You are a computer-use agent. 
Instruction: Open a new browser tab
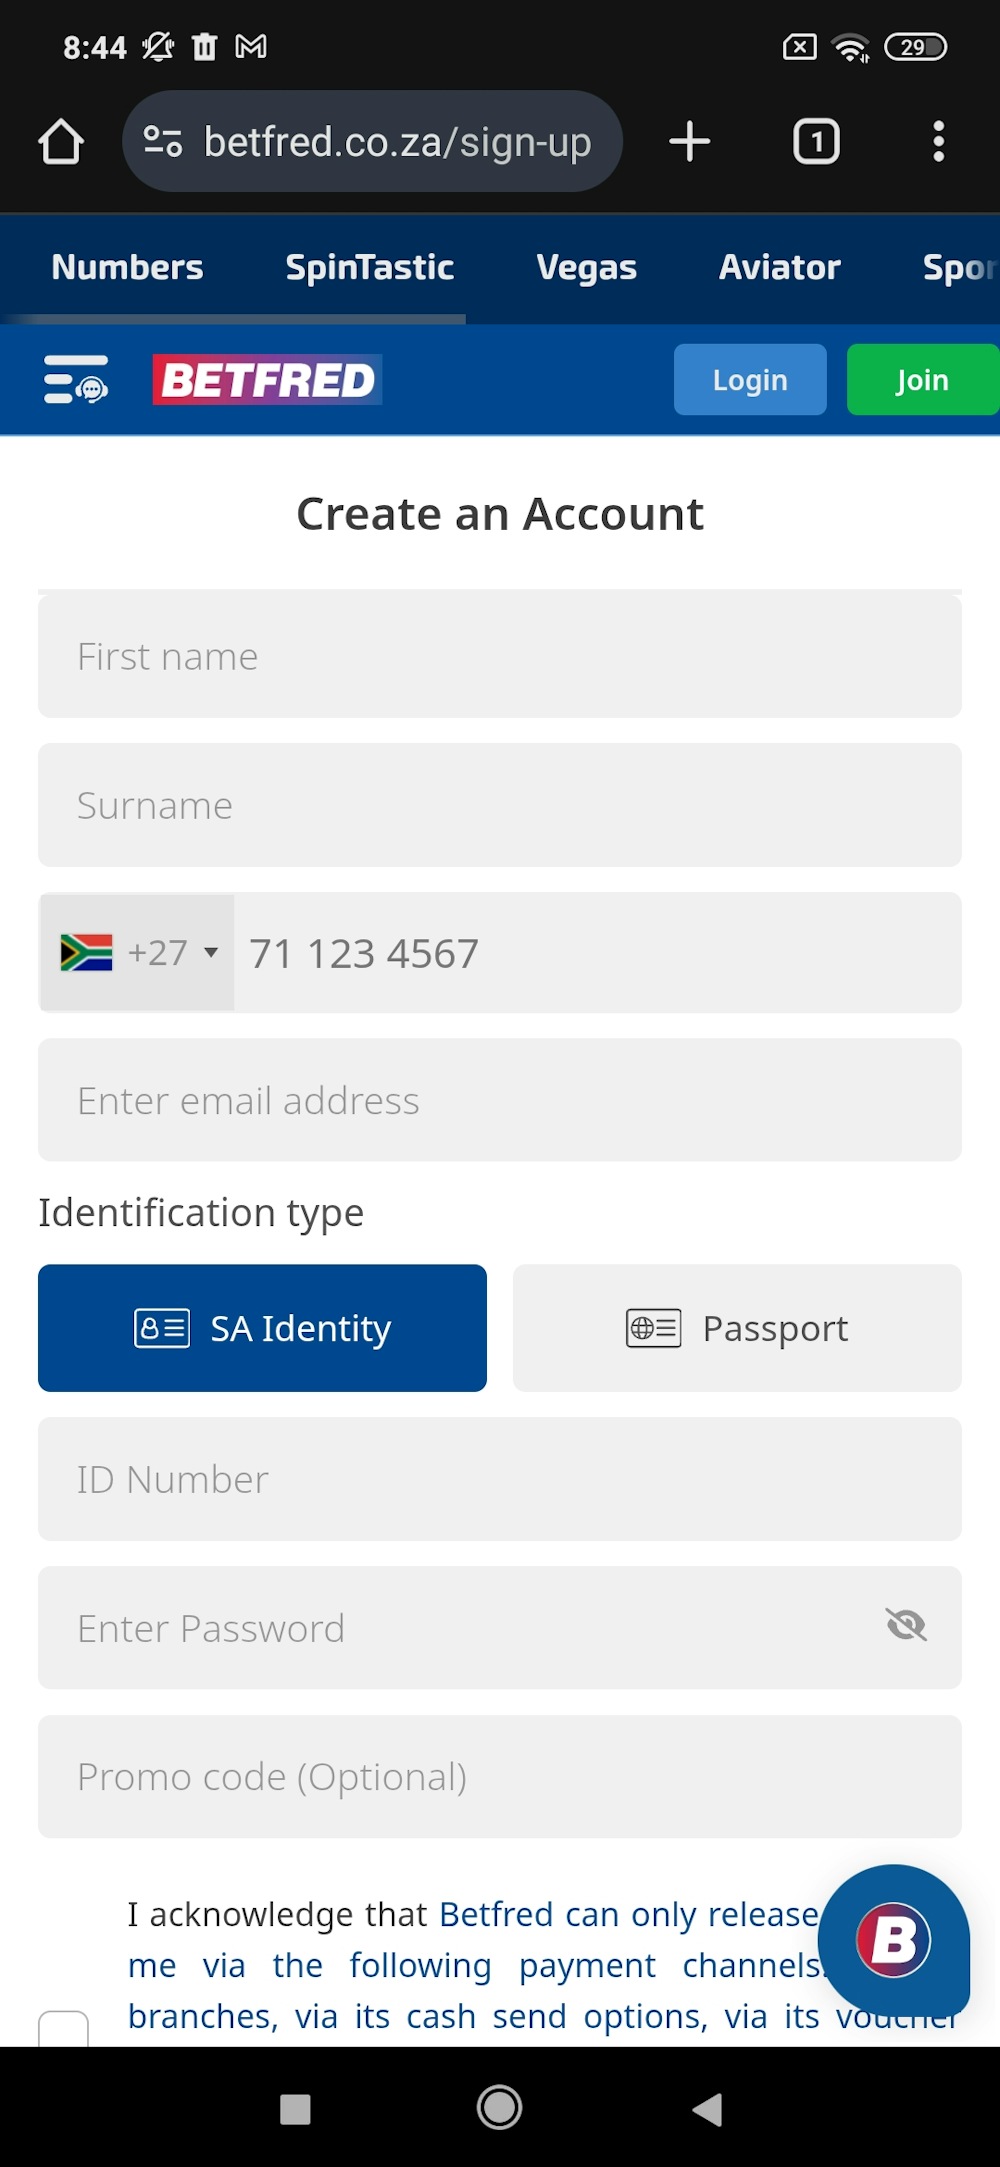click(689, 141)
